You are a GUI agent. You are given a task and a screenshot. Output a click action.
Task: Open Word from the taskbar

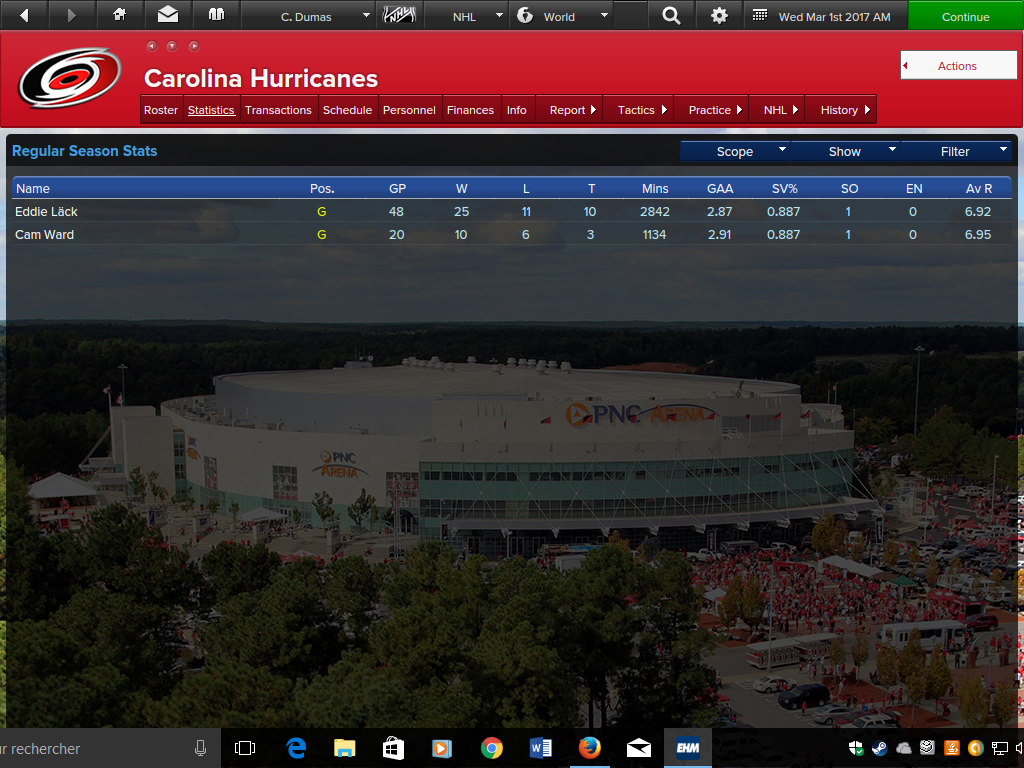(x=540, y=748)
